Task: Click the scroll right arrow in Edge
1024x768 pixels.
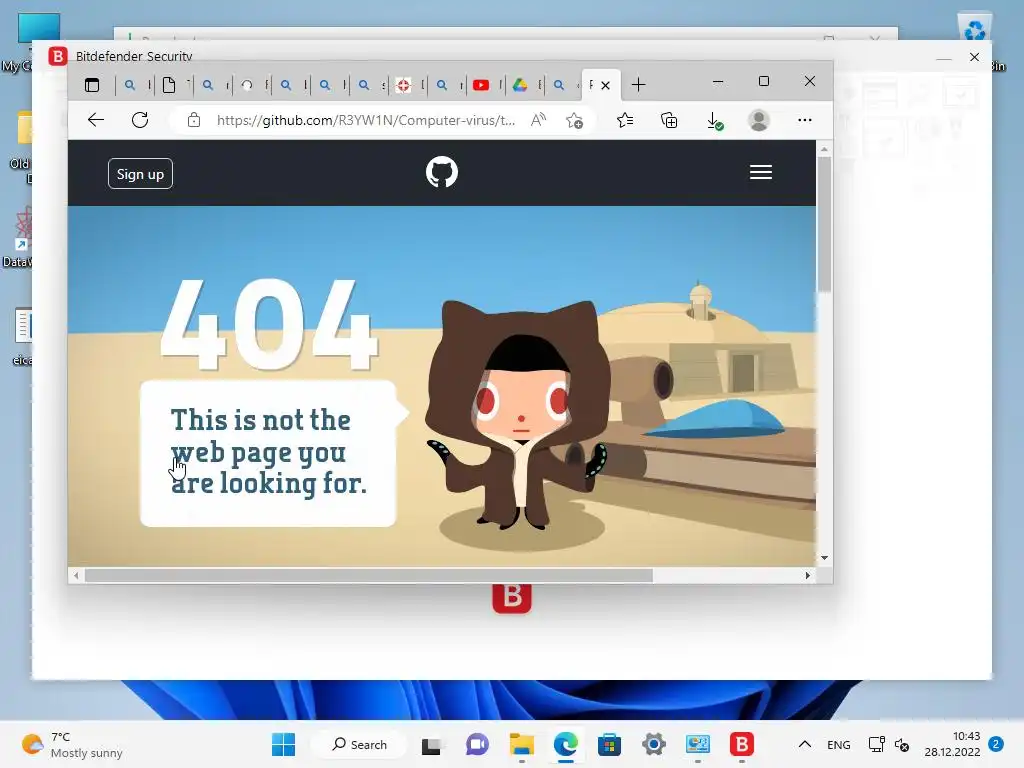Action: pos(808,575)
